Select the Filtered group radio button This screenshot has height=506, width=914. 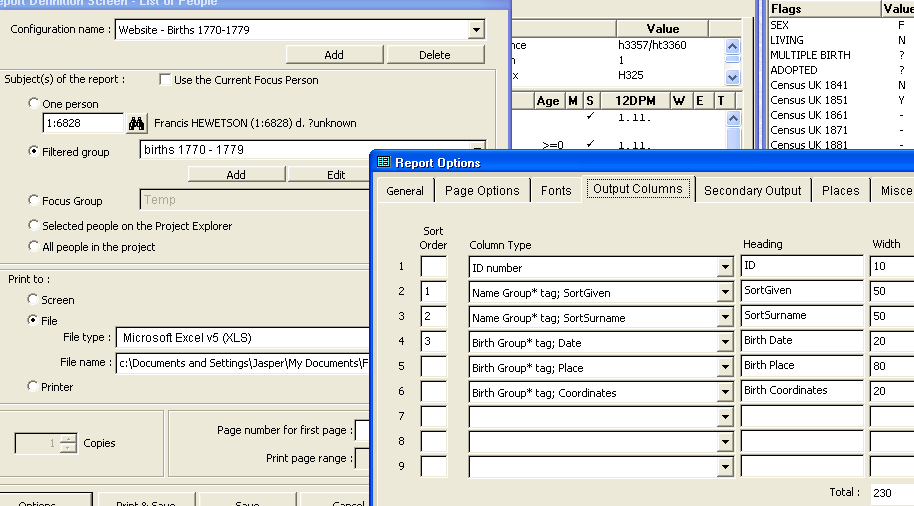point(33,151)
